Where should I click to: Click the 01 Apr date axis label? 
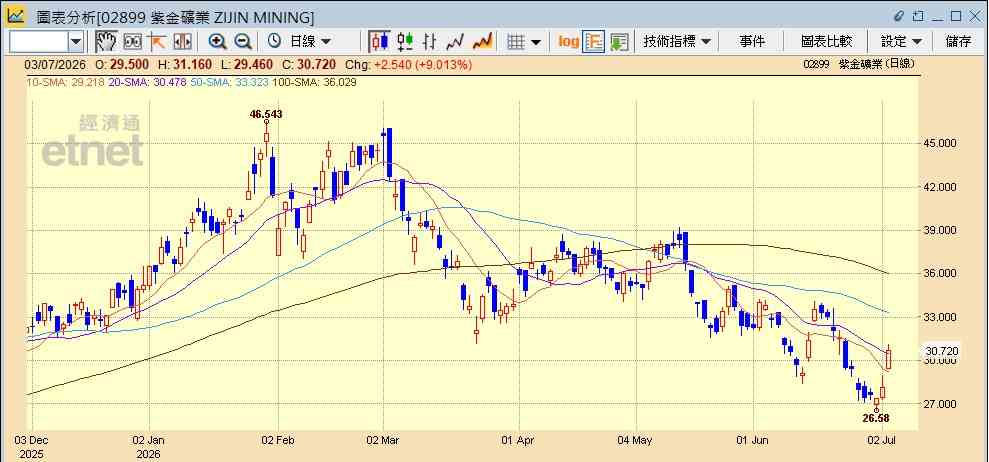point(519,441)
